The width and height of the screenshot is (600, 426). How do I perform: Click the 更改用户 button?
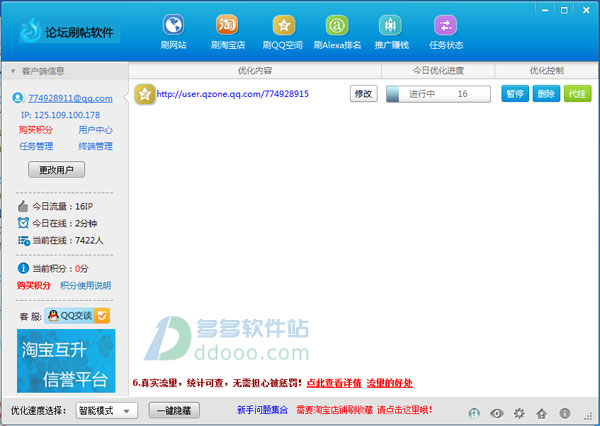pyautogui.click(x=56, y=170)
